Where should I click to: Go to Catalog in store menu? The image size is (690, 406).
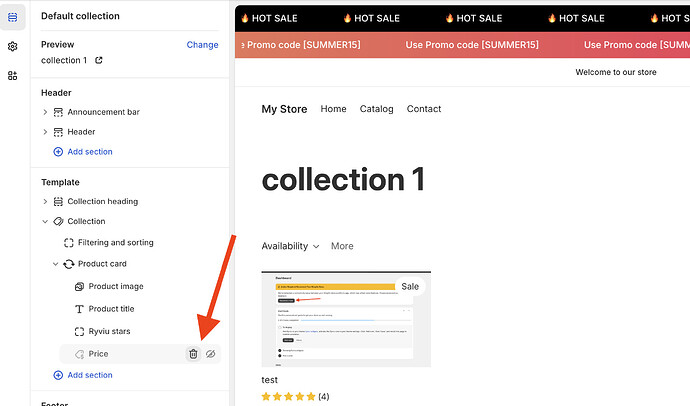tap(376, 109)
